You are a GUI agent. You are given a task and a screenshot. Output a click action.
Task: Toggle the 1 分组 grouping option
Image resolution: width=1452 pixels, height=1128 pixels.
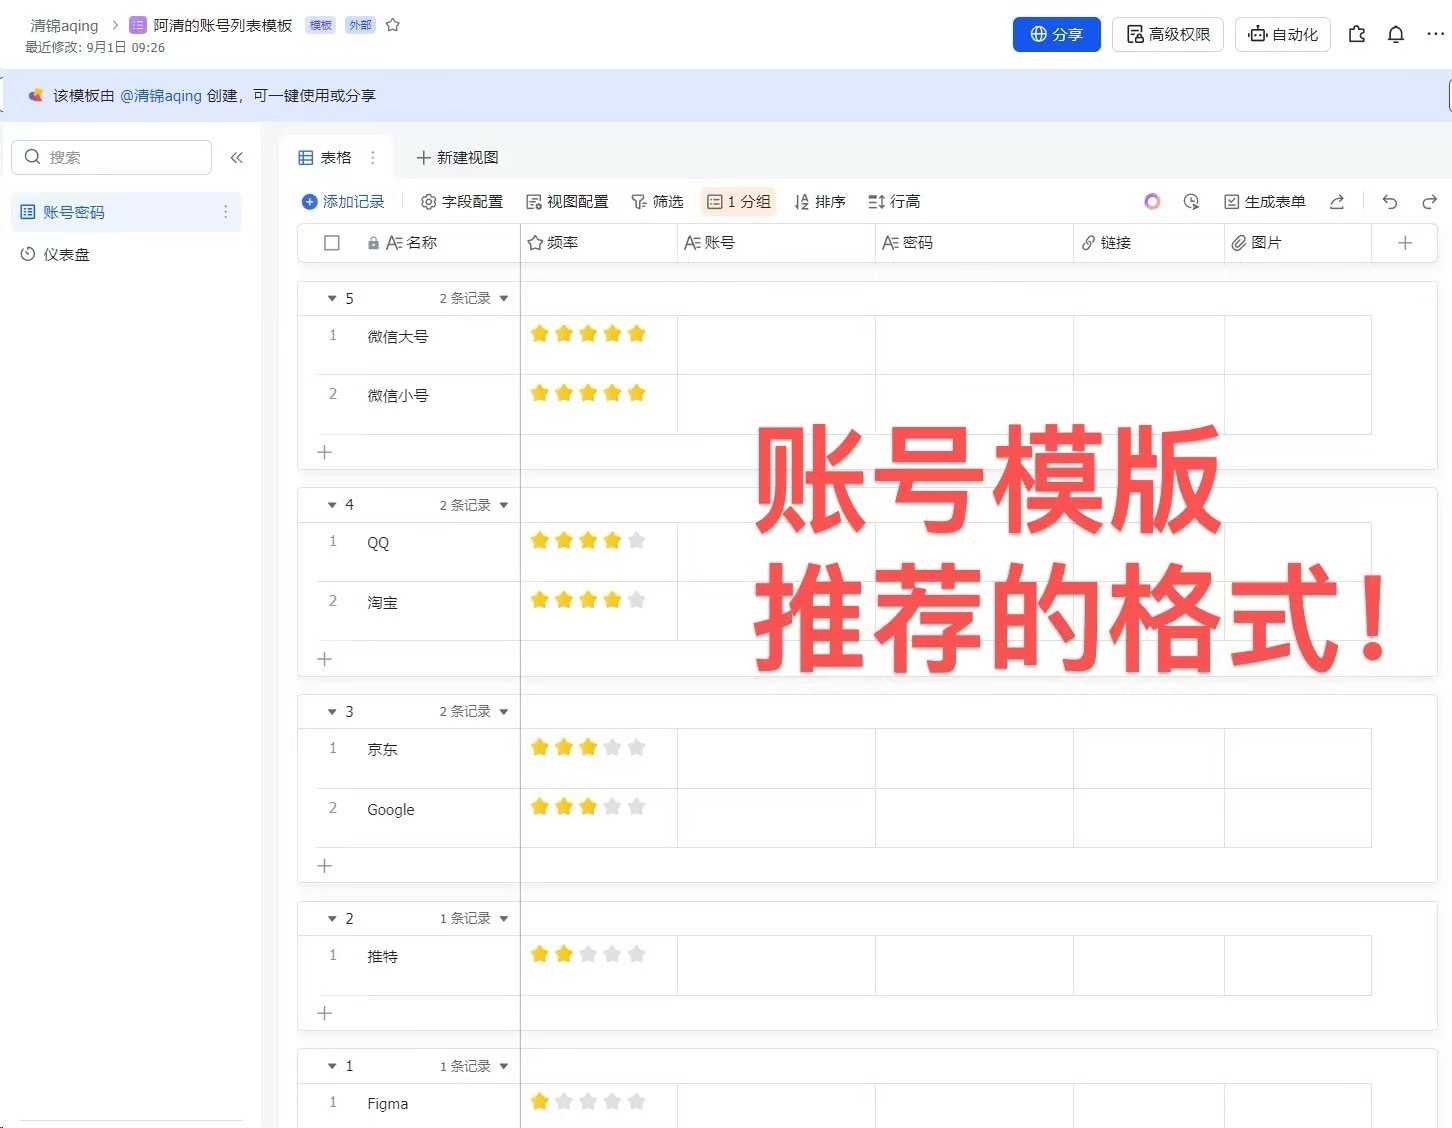739,202
